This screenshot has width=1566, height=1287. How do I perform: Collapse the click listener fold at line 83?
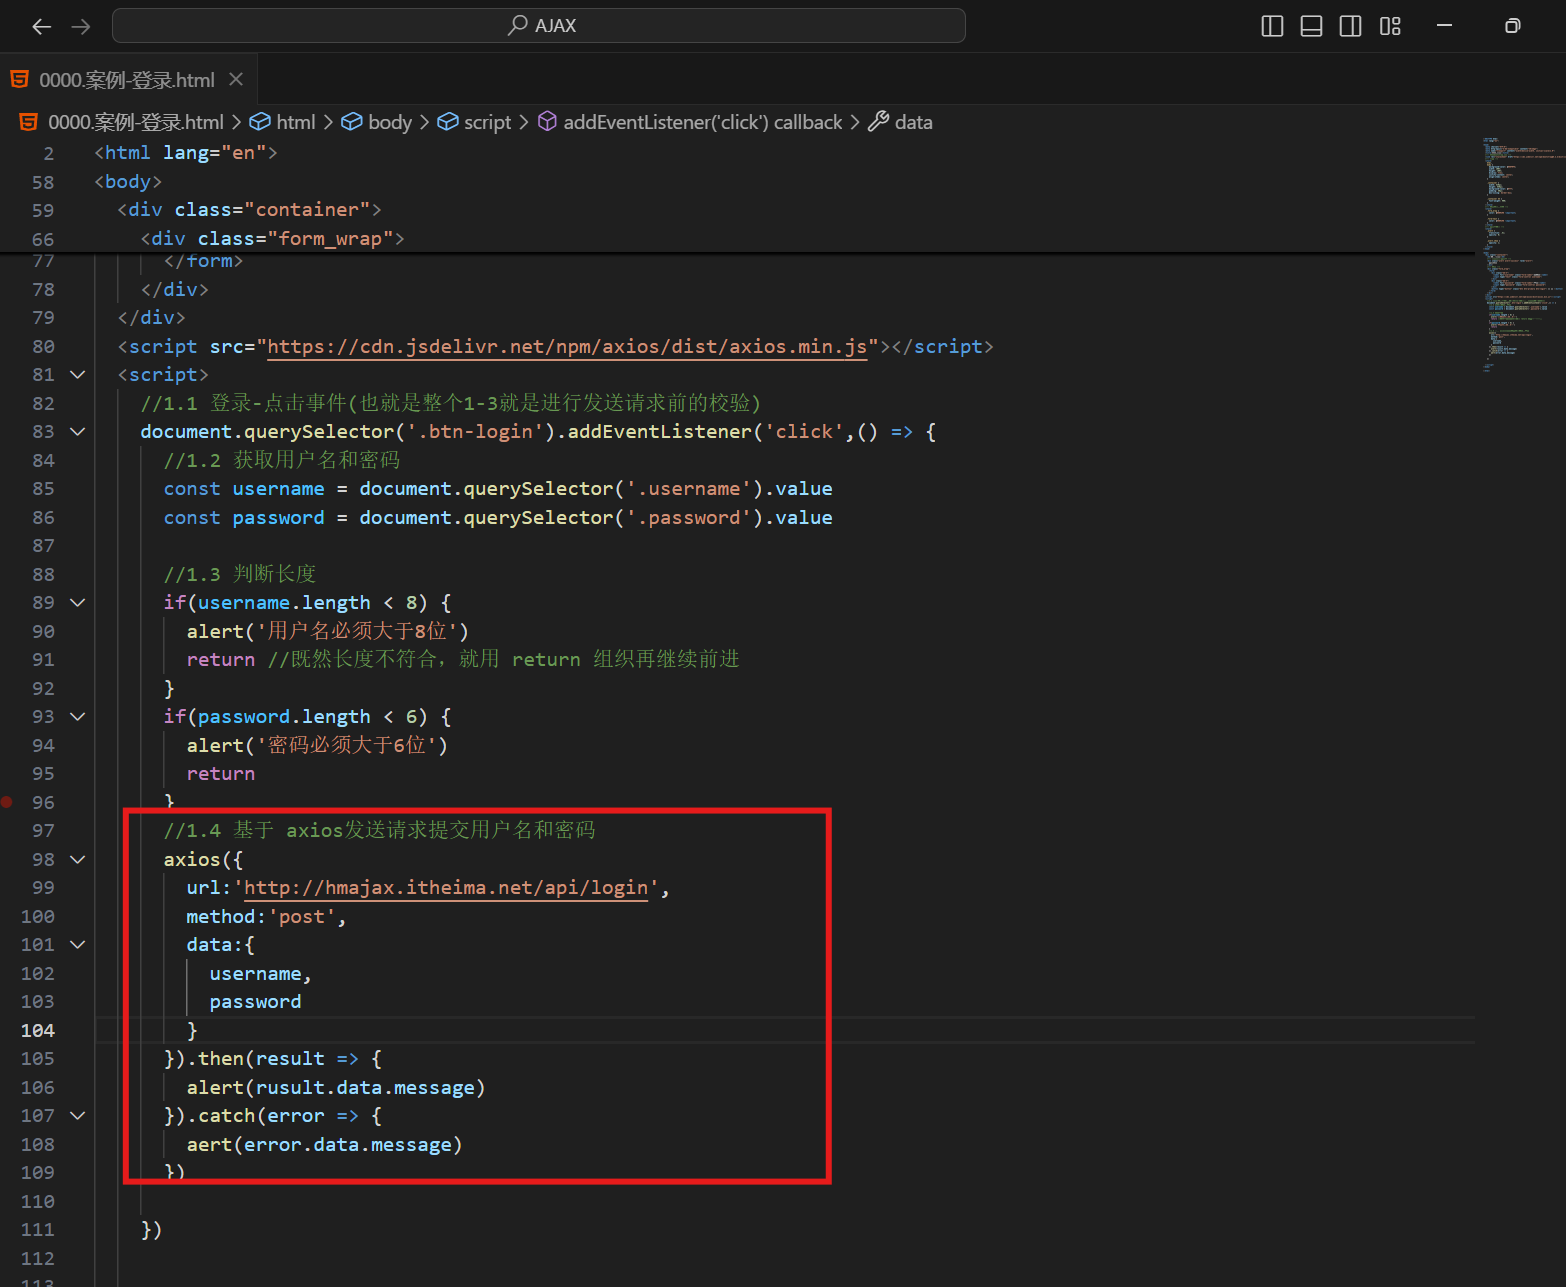point(77,432)
